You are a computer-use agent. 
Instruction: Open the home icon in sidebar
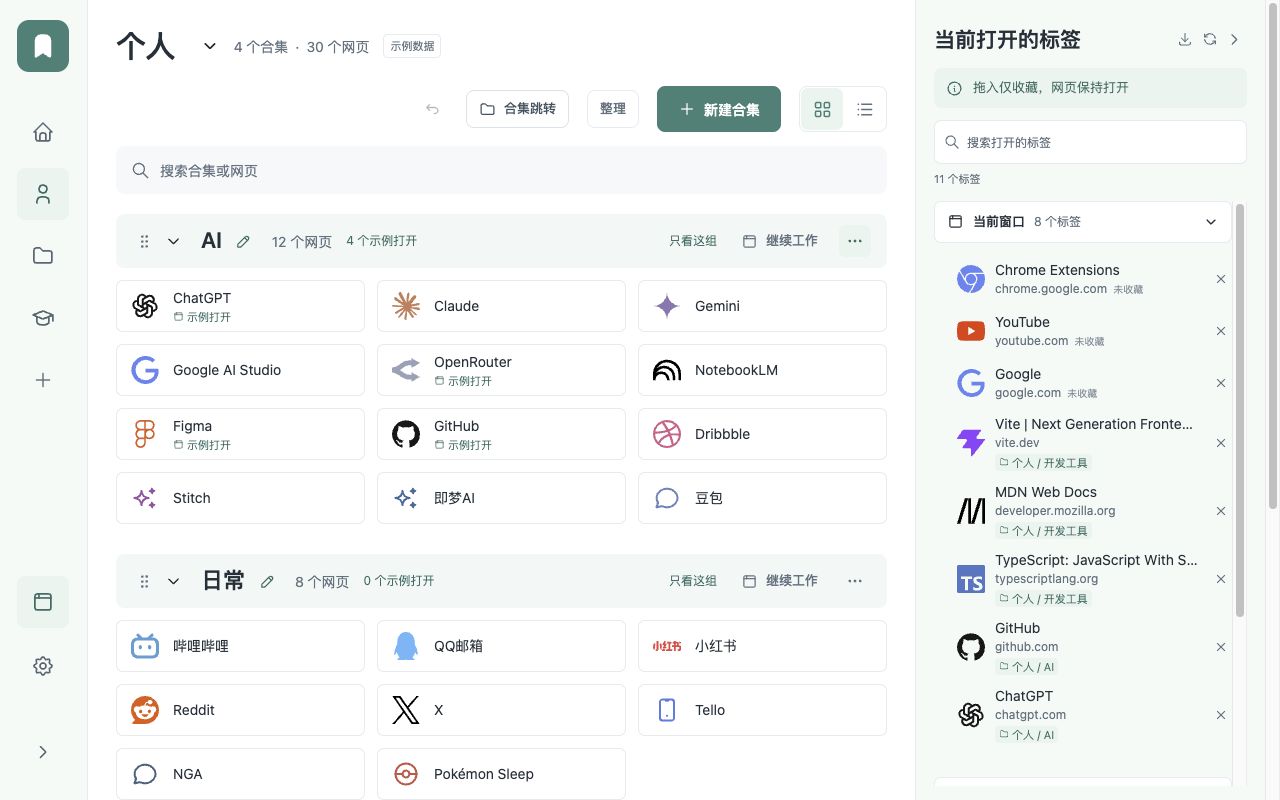pos(43,132)
